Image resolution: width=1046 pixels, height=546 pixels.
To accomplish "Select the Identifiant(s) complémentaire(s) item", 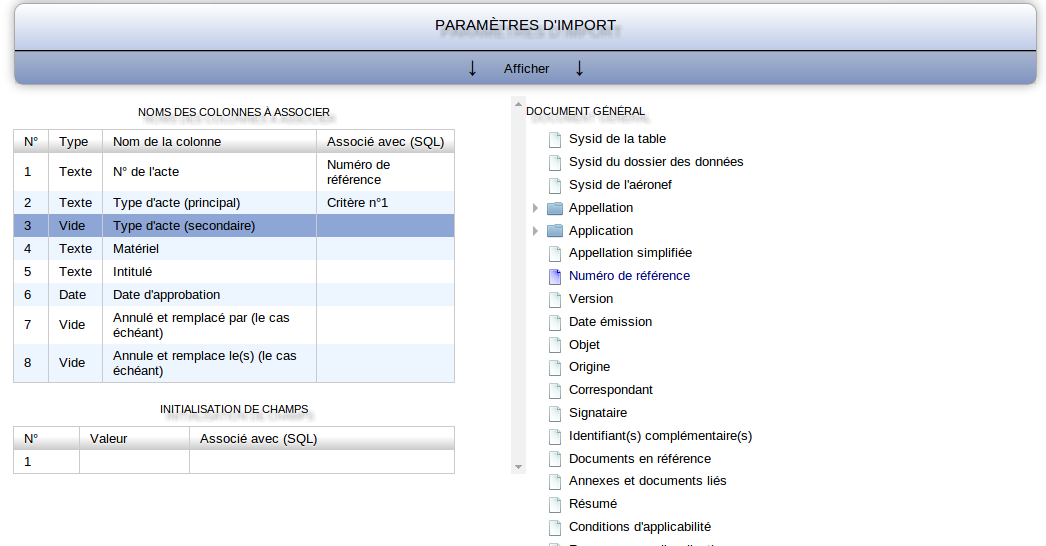I will point(660,436).
